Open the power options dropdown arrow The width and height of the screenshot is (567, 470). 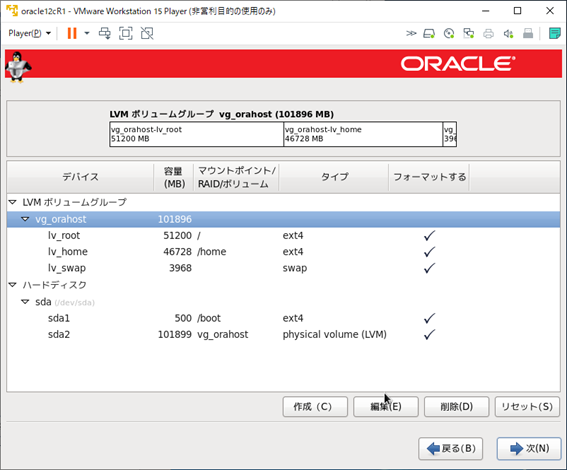click(87, 33)
